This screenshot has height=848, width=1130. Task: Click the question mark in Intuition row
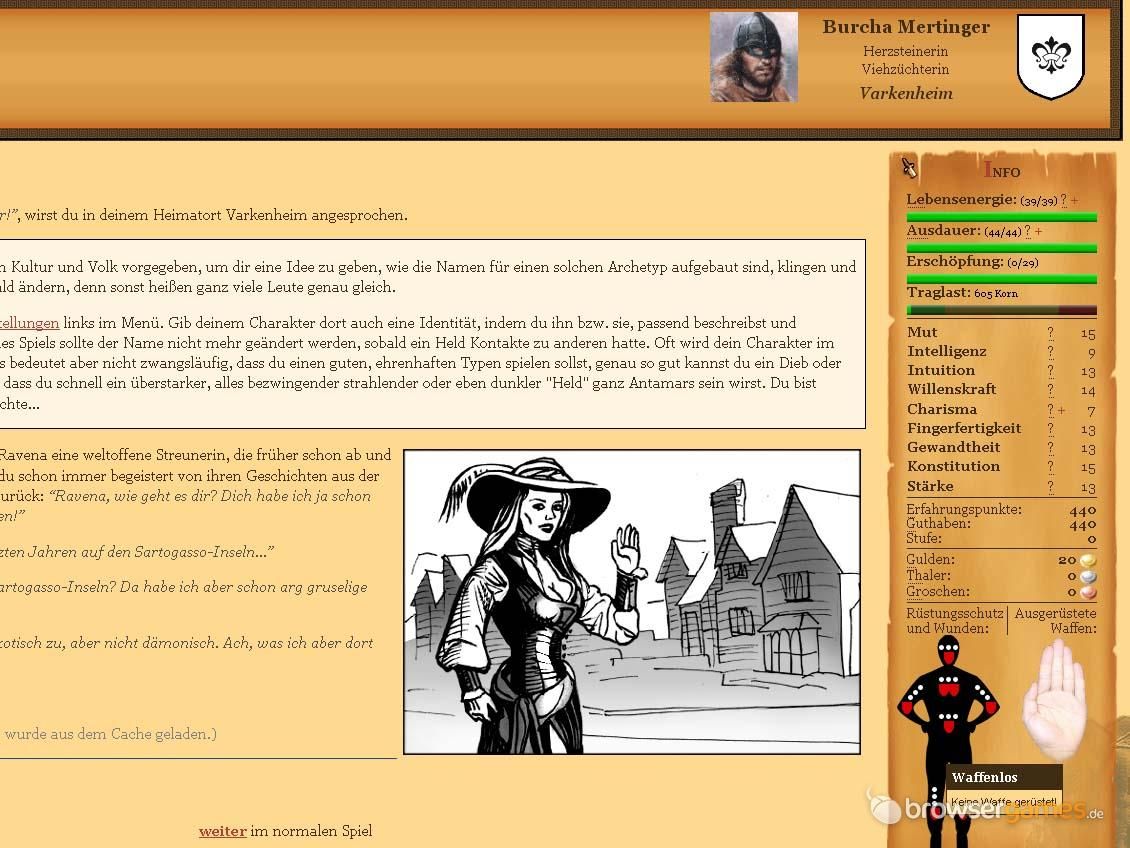(1051, 370)
